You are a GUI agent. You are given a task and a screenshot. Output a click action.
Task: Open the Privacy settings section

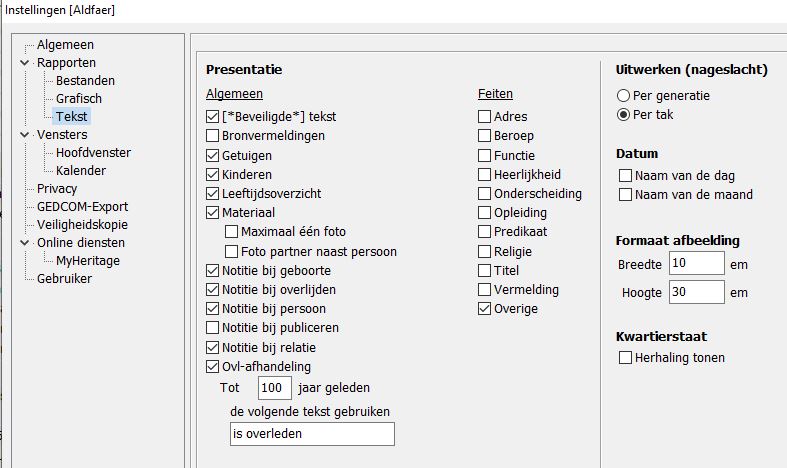click(57, 189)
